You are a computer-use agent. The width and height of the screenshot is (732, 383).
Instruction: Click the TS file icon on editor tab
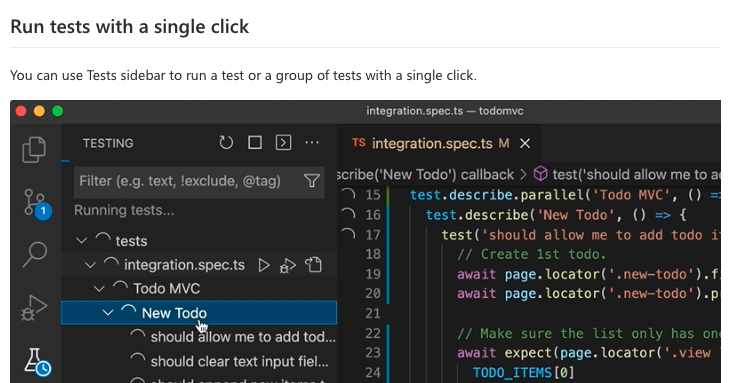click(359, 142)
